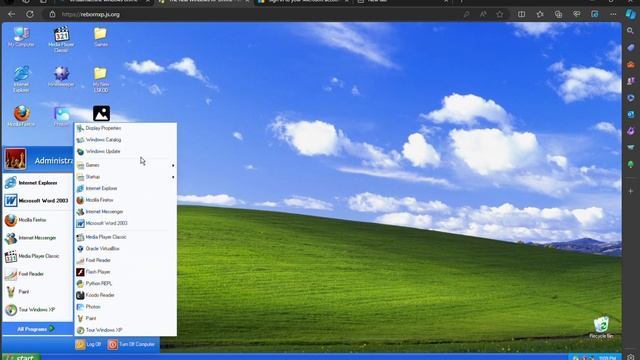The width and height of the screenshot is (640, 360).
Task: Open Media Player Classic in Start menu left pane
Action: click(x=32, y=256)
